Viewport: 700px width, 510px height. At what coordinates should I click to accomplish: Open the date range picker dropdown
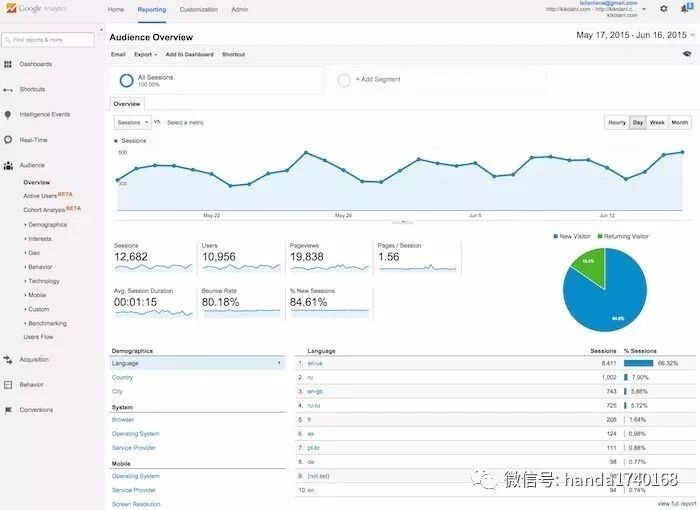click(x=635, y=35)
